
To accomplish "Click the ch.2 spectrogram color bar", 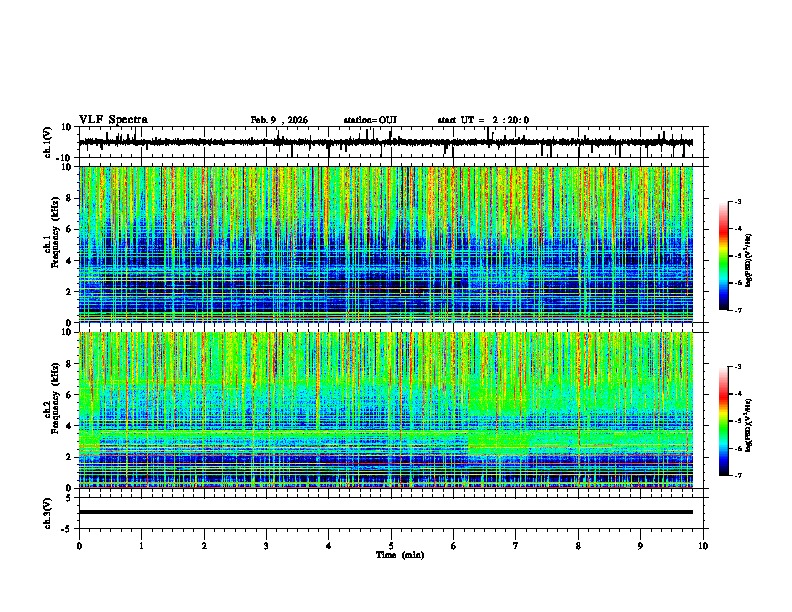I will [x=723, y=421].
